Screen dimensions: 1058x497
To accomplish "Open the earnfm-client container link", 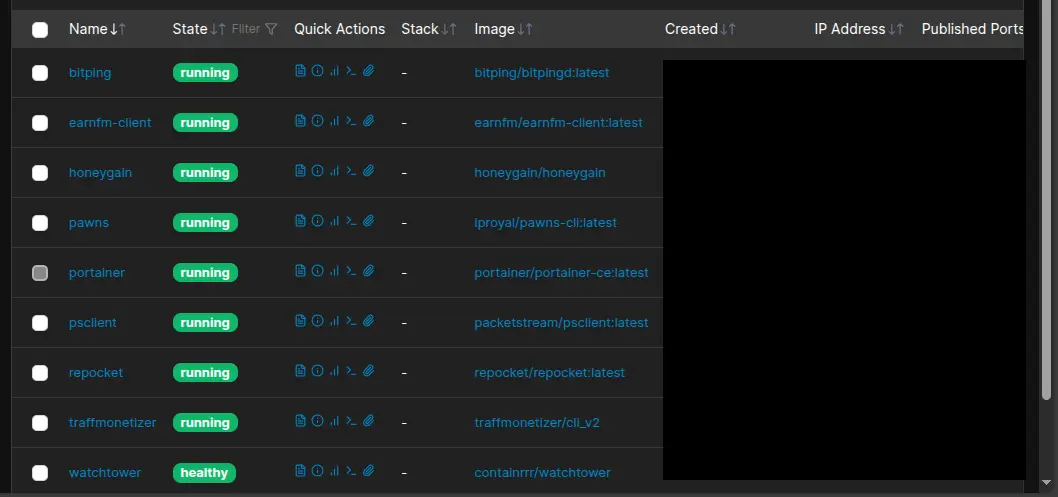I will [x=110, y=123].
